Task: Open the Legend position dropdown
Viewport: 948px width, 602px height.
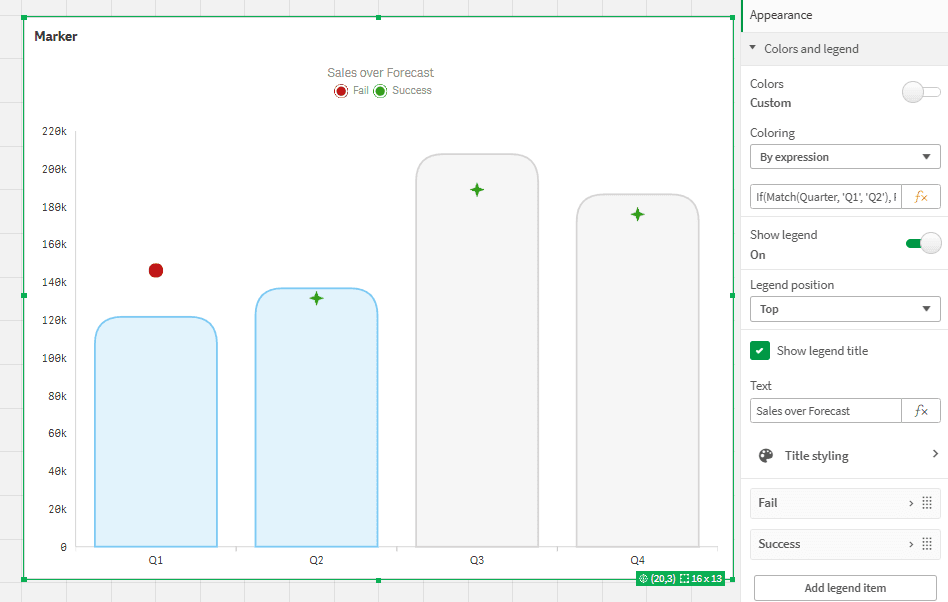Action: tap(845, 309)
